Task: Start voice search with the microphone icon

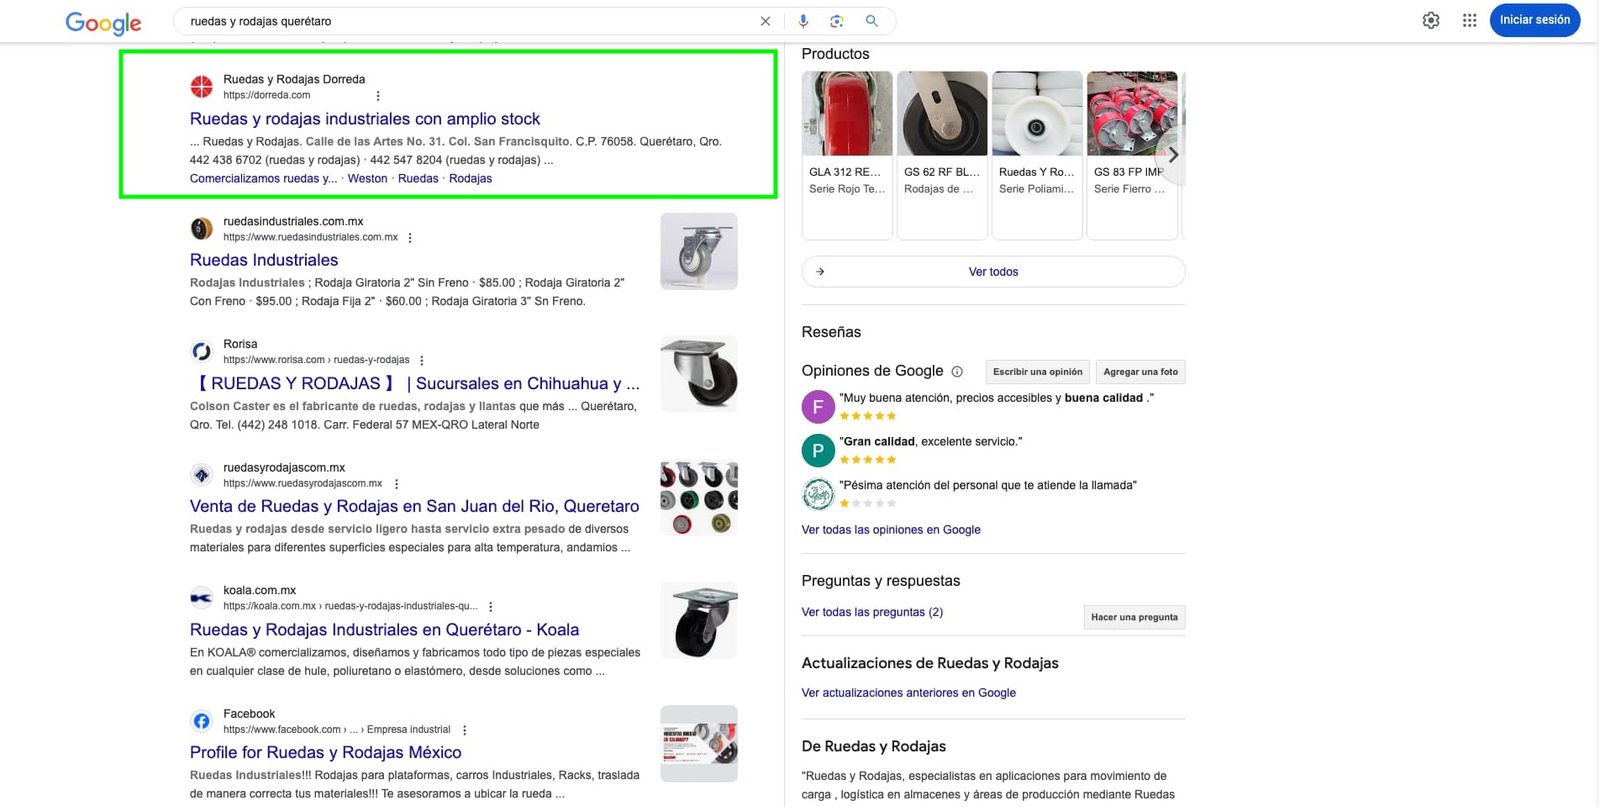Action: [803, 21]
